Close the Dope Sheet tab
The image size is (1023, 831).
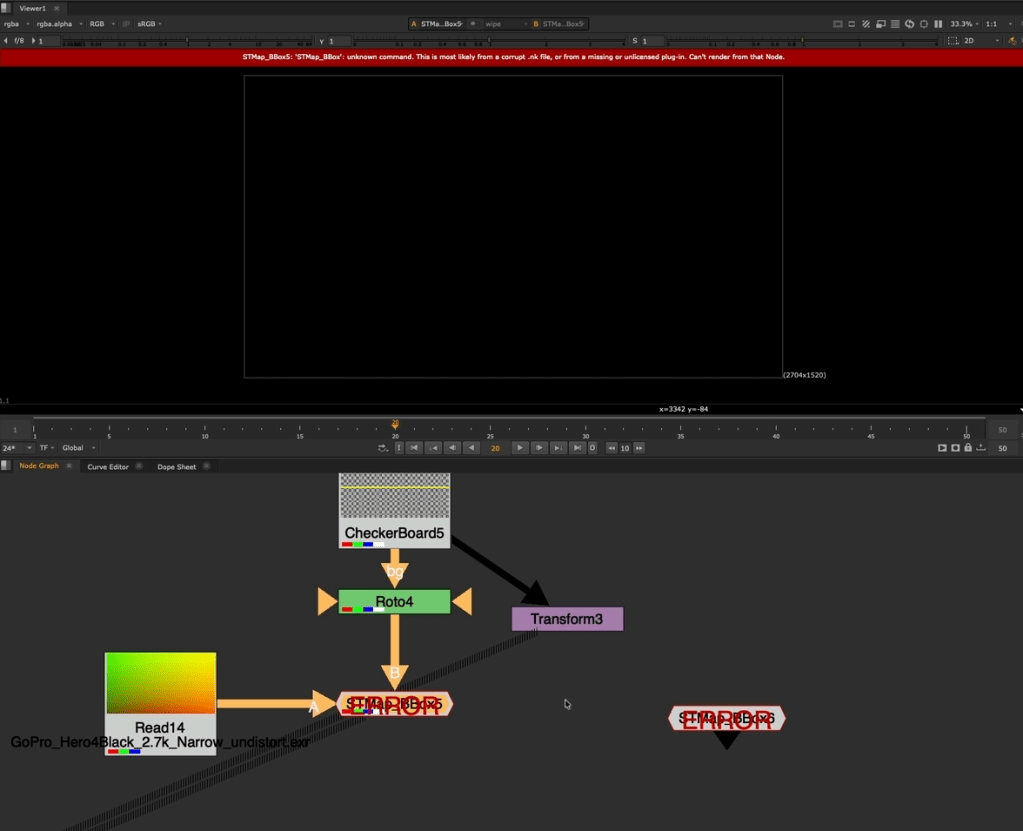pos(207,466)
